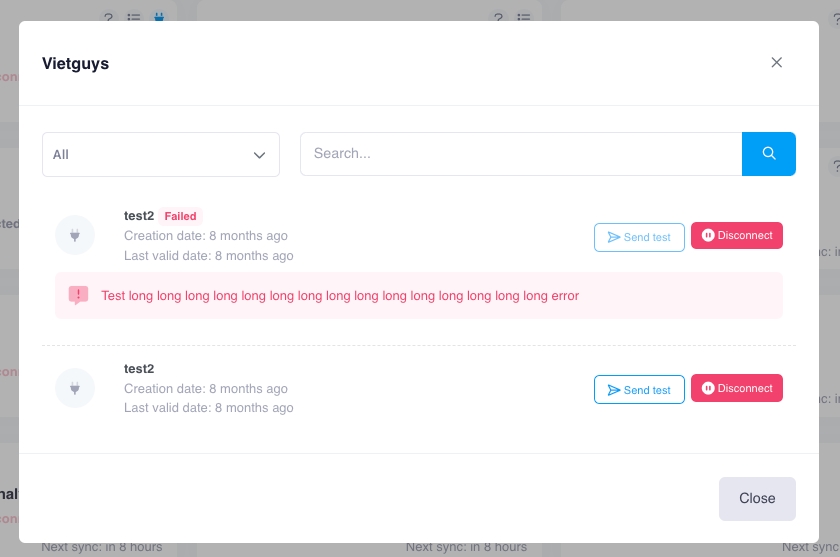Select the long error message text
Viewport: 840px width, 557px height.
[340, 296]
